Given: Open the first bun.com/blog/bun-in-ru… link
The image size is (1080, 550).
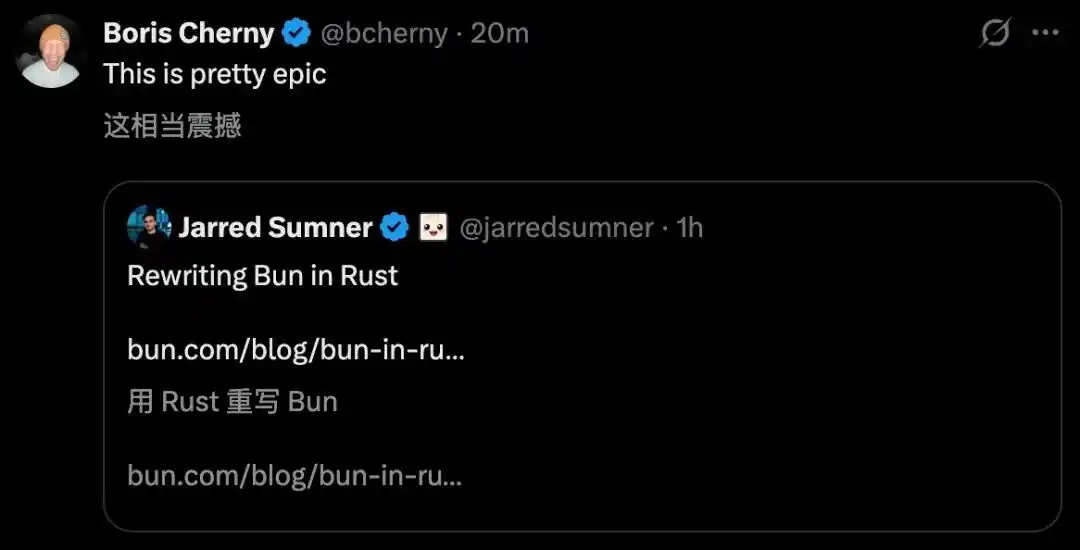Looking at the screenshot, I should [296, 351].
